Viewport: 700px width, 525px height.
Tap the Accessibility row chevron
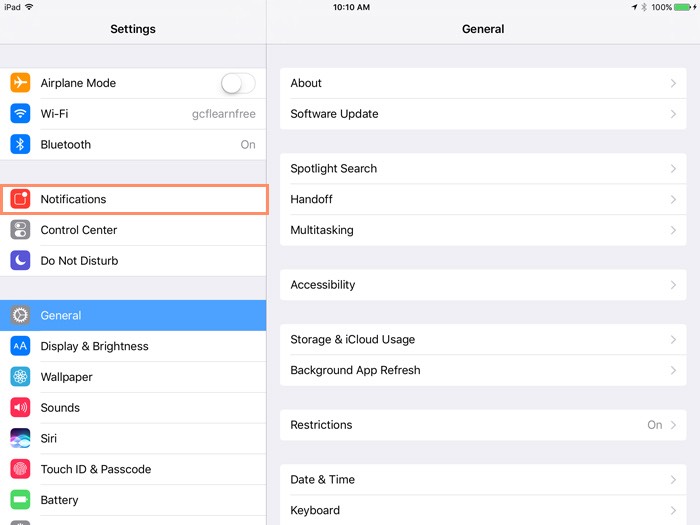[x=673, y=285]
